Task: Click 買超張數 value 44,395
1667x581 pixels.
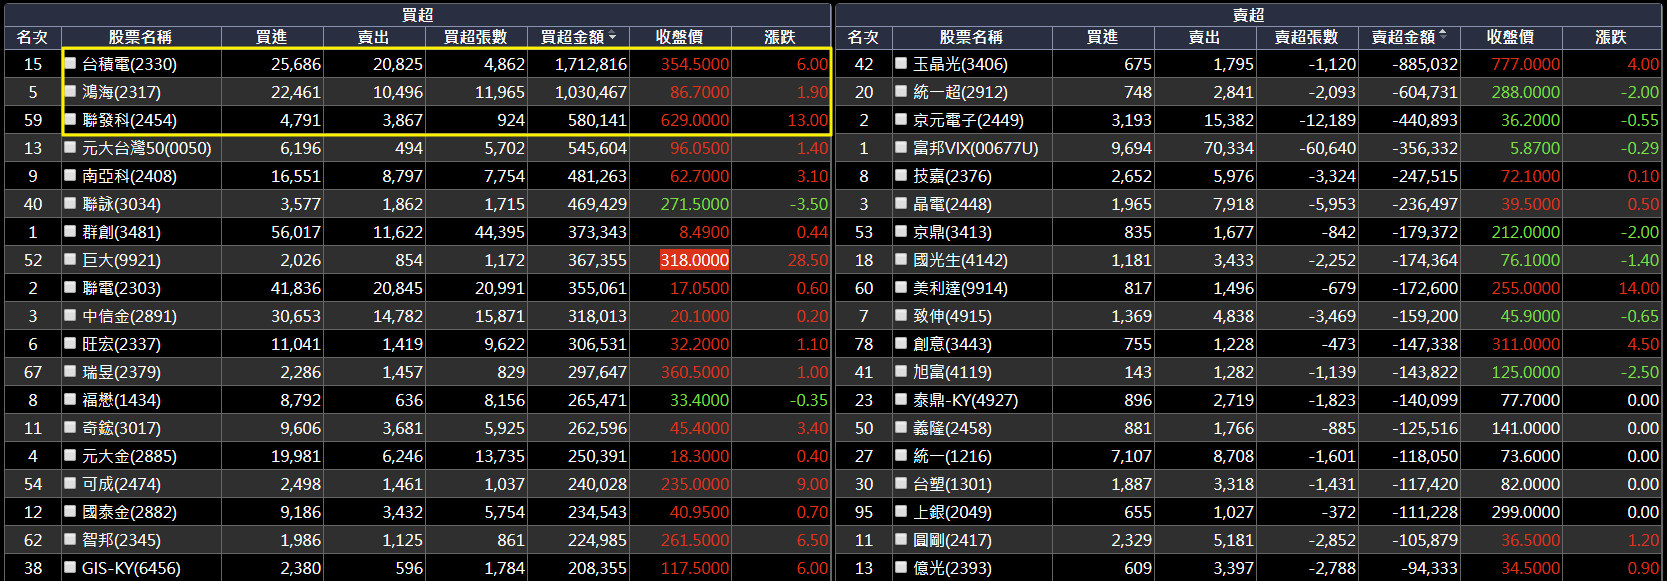Action: [x=500, y=232]
